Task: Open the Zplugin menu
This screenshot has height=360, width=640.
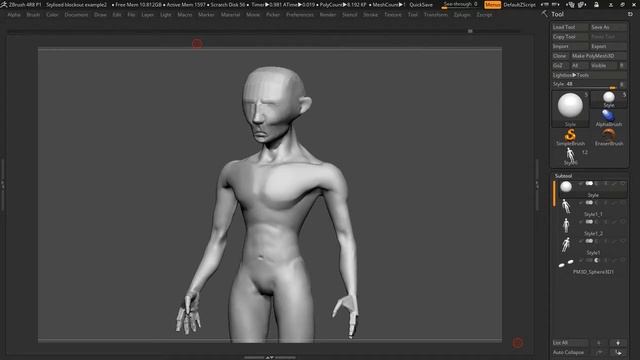Action: pos(462,15)
